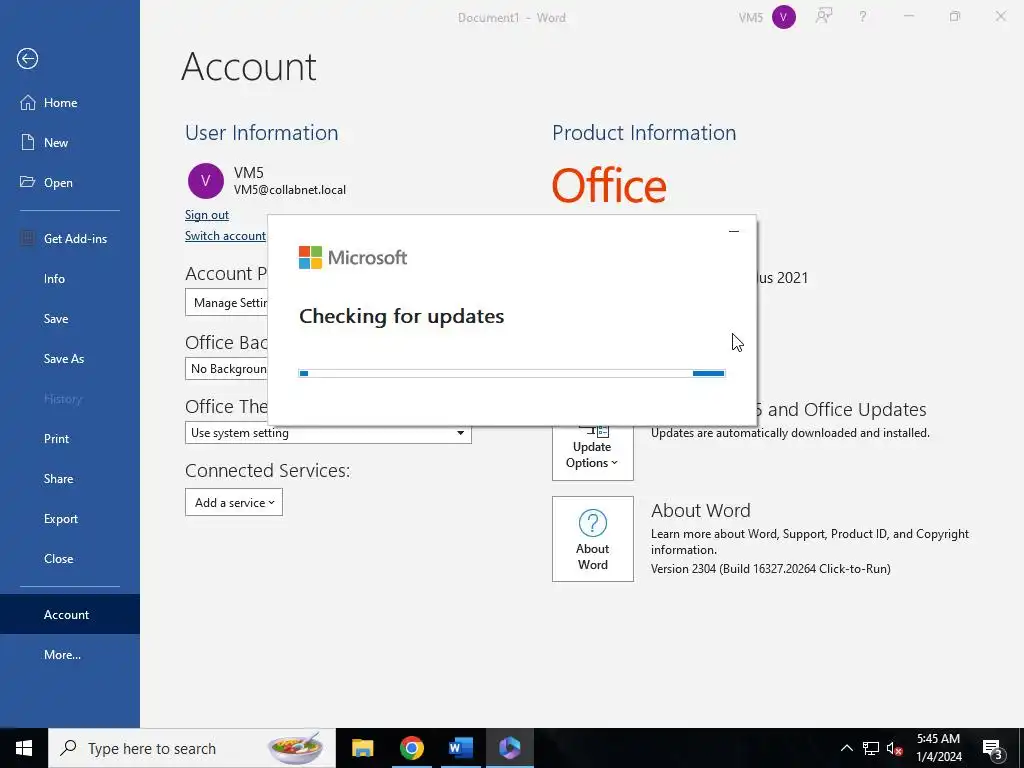Open the Office Background dropdown
Screen dimensions: 1024x768
[227, 369]
